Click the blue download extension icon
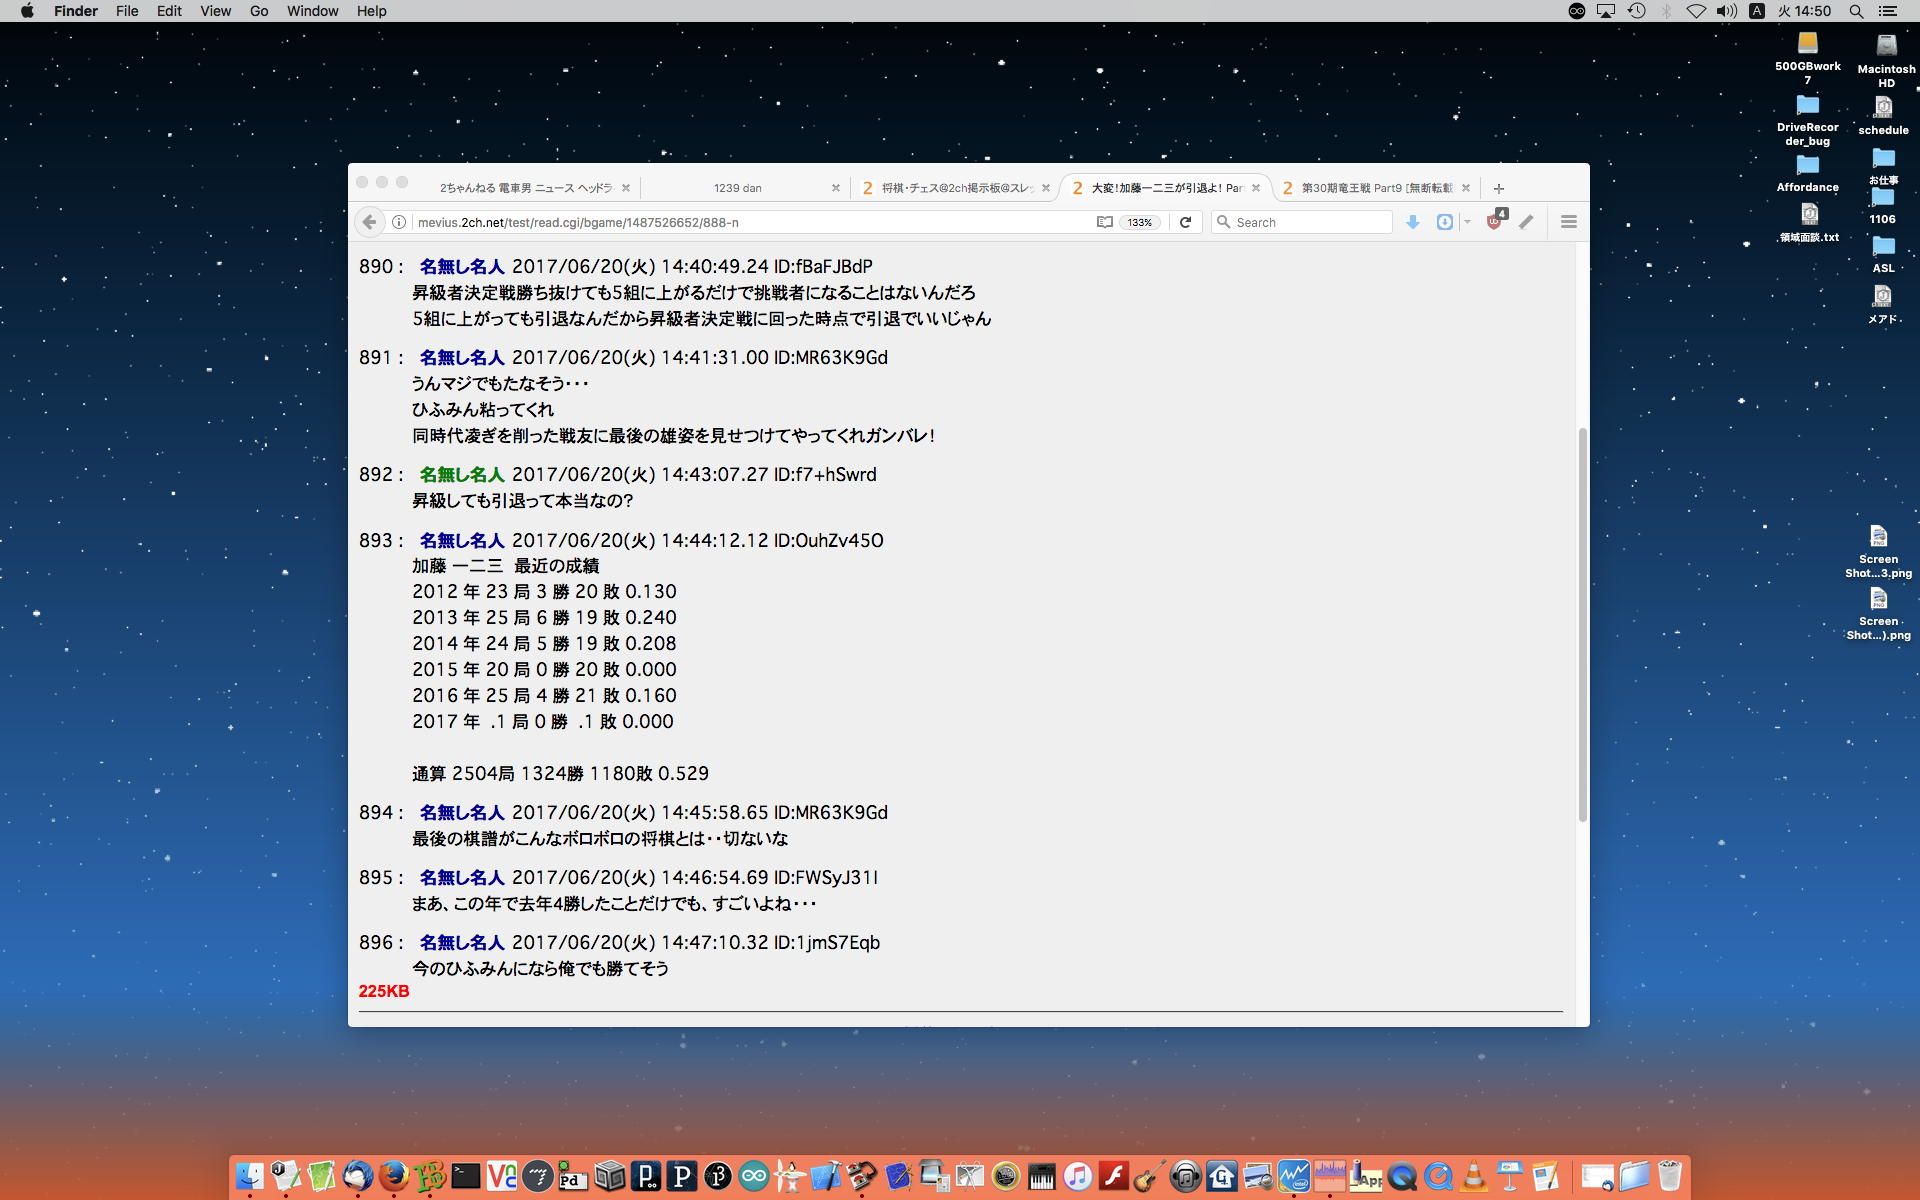 tap(1444, 222)
